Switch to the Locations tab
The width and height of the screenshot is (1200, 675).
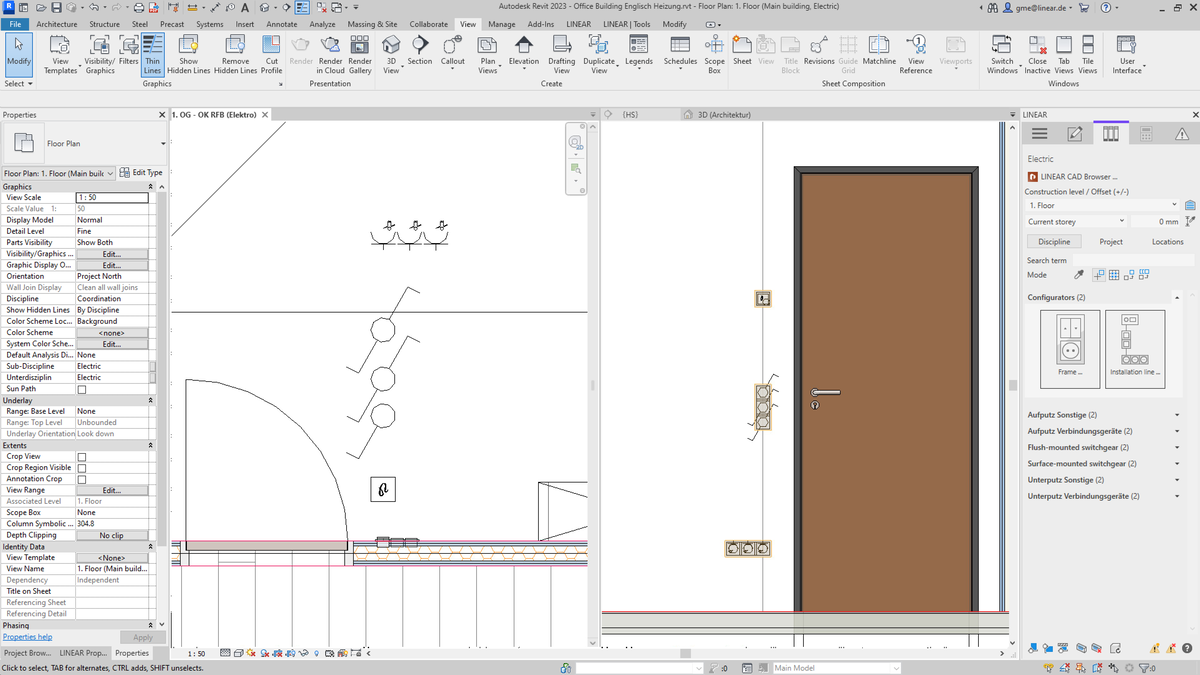tap(1167, 242)
